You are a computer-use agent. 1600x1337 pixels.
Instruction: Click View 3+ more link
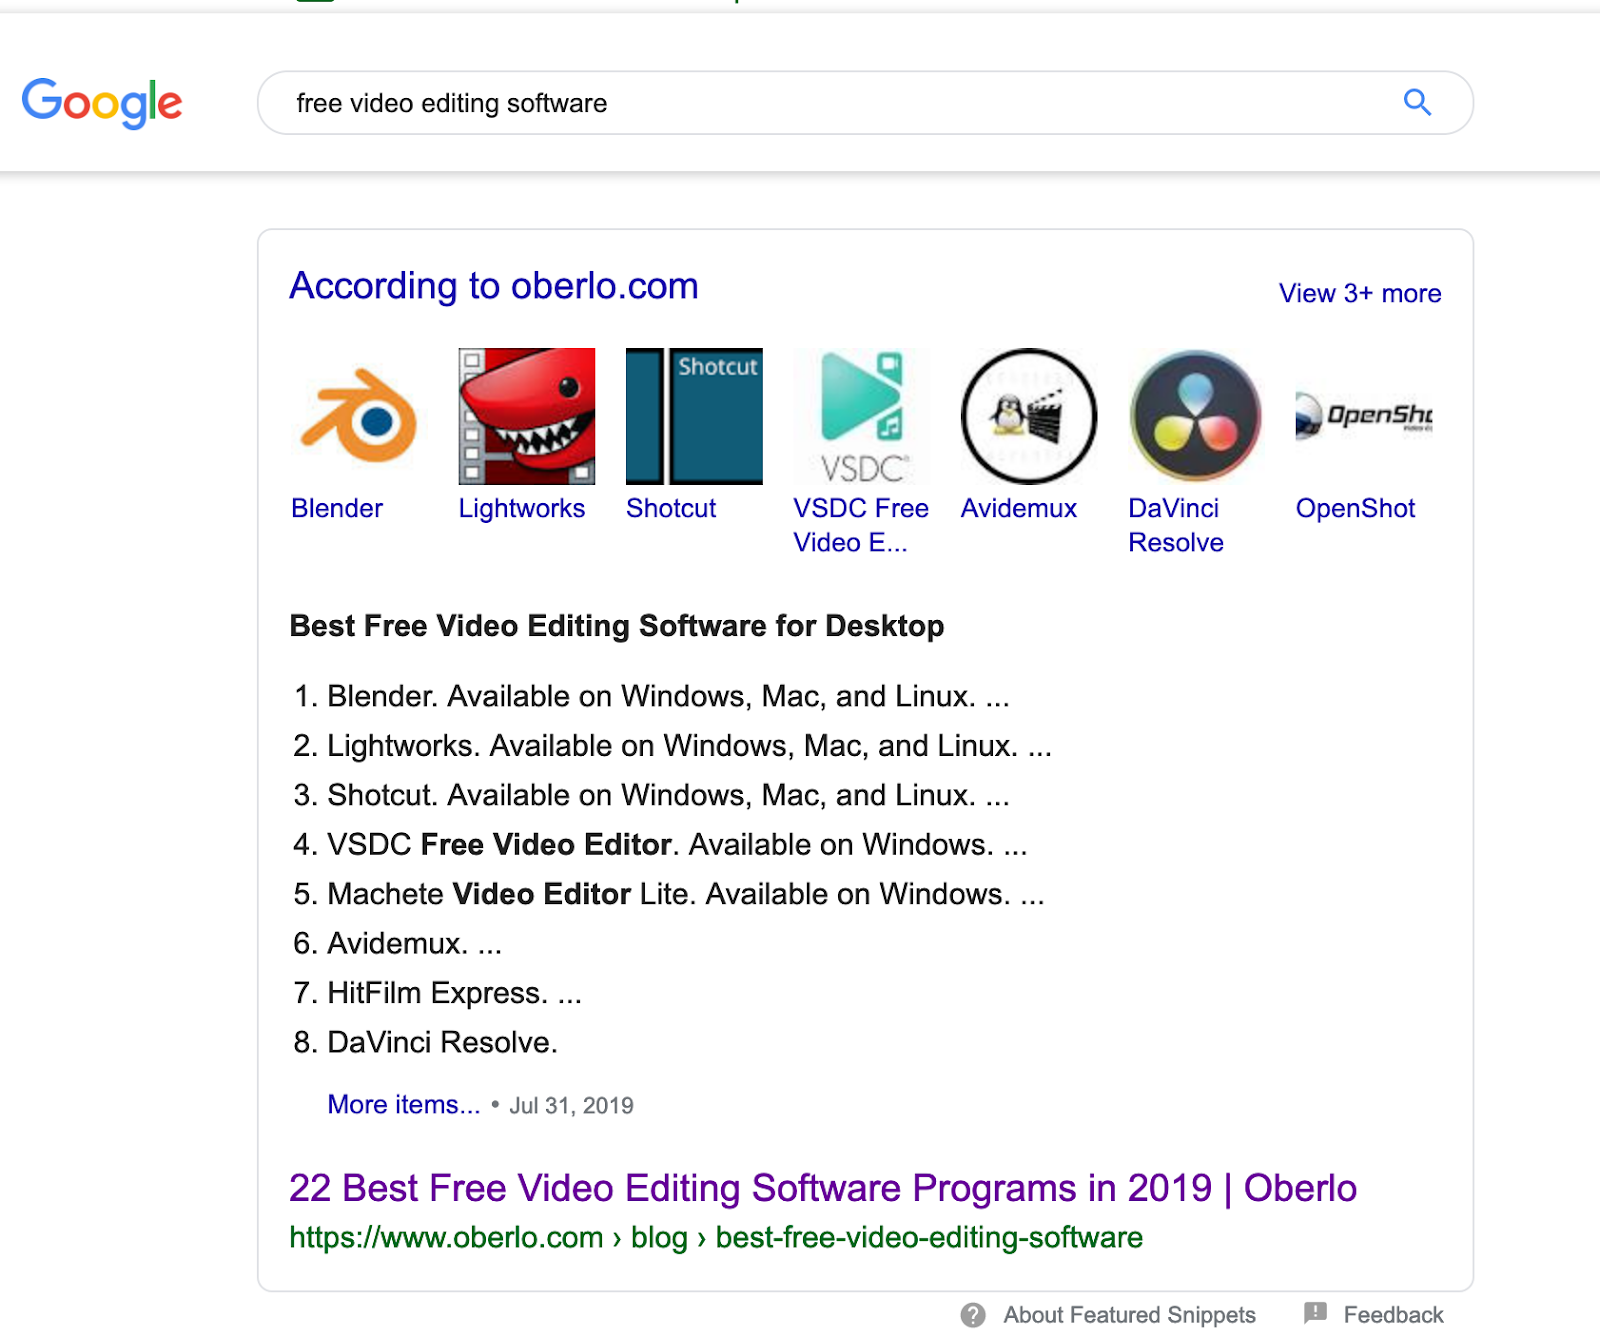pyautogui.click(x=1360, y=293)
